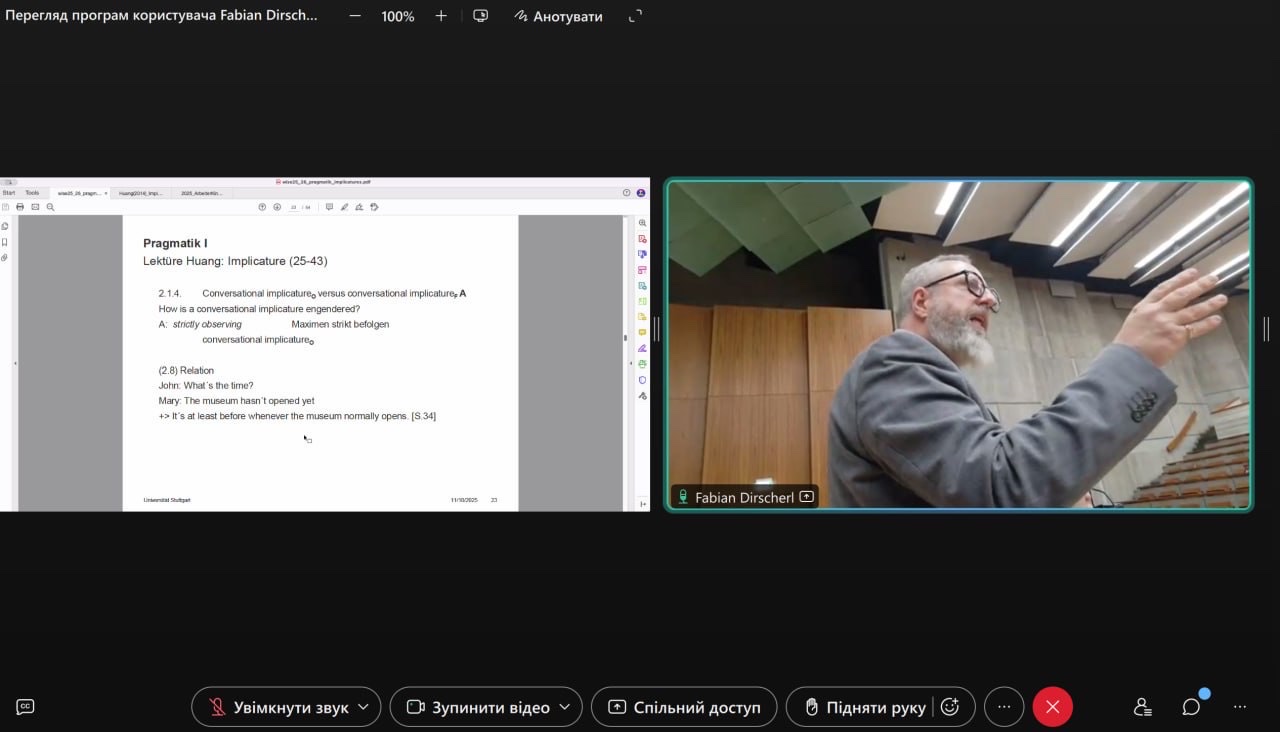
Task: Click the 100% zoom level indicator
Action: point(397,16)
